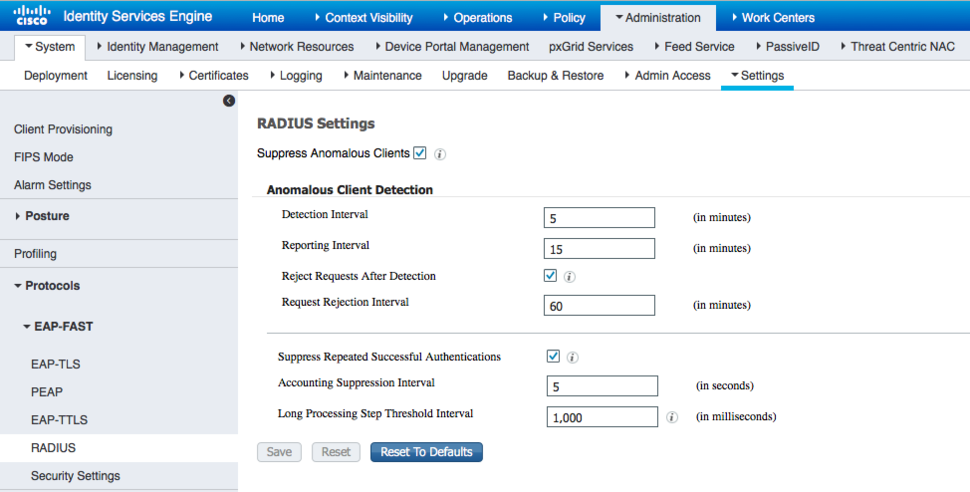Open Client Provisioning in sidebar
Screen dimensions: 970x492
63,129
